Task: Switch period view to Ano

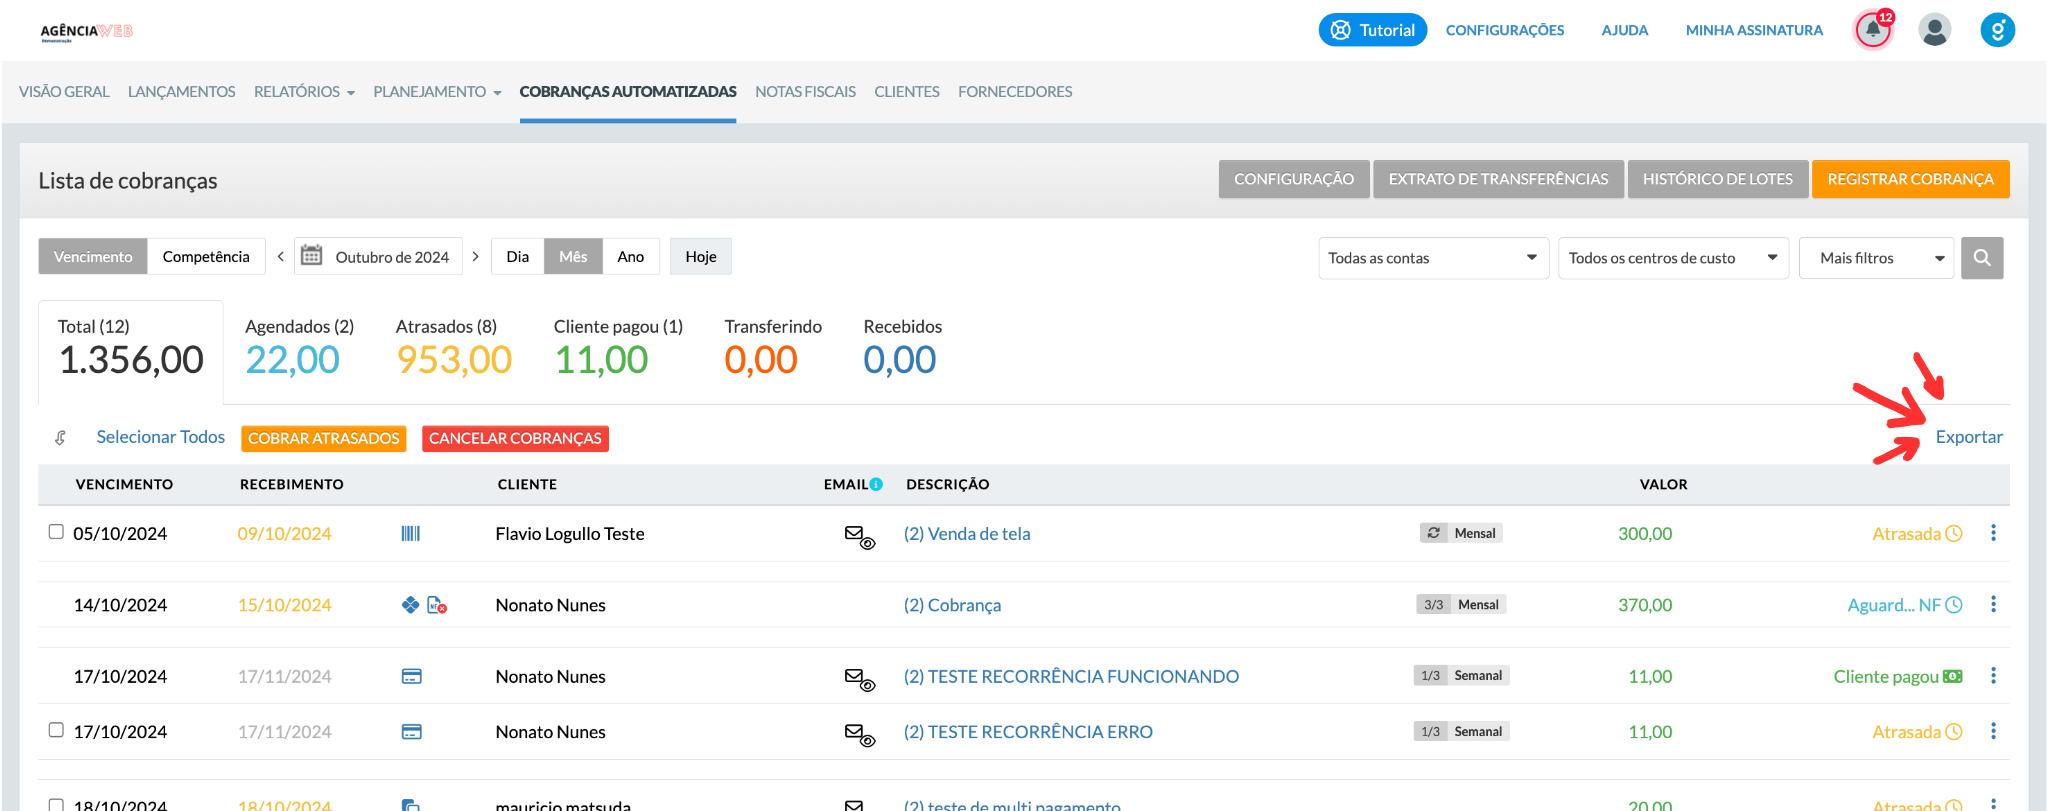Action: coord(631,256)
